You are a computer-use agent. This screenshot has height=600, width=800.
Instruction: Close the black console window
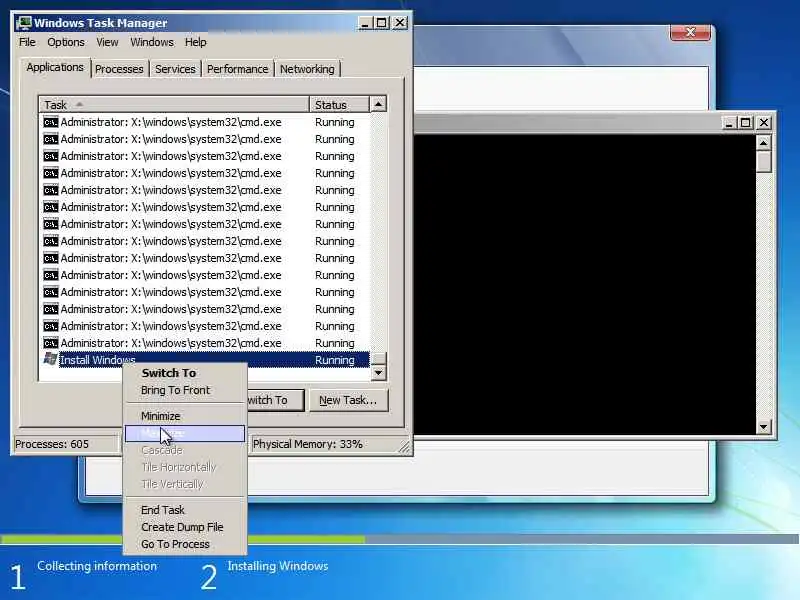click(764, 122)
